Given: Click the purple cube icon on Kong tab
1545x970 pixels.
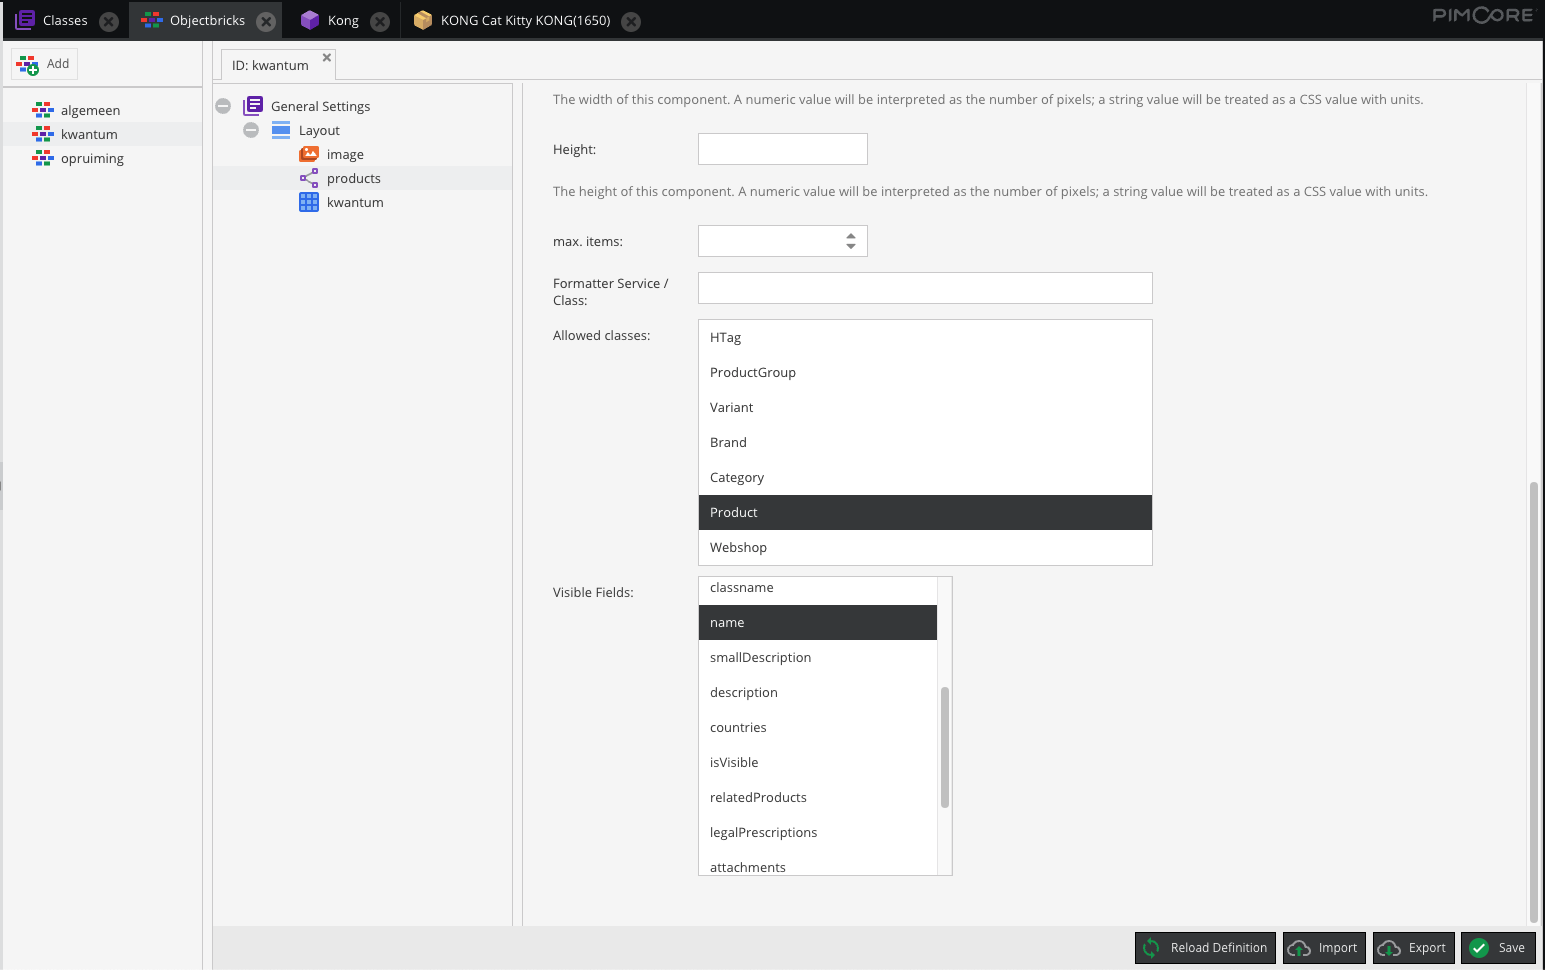Looking at the screenshot, I should pos(311,19).
